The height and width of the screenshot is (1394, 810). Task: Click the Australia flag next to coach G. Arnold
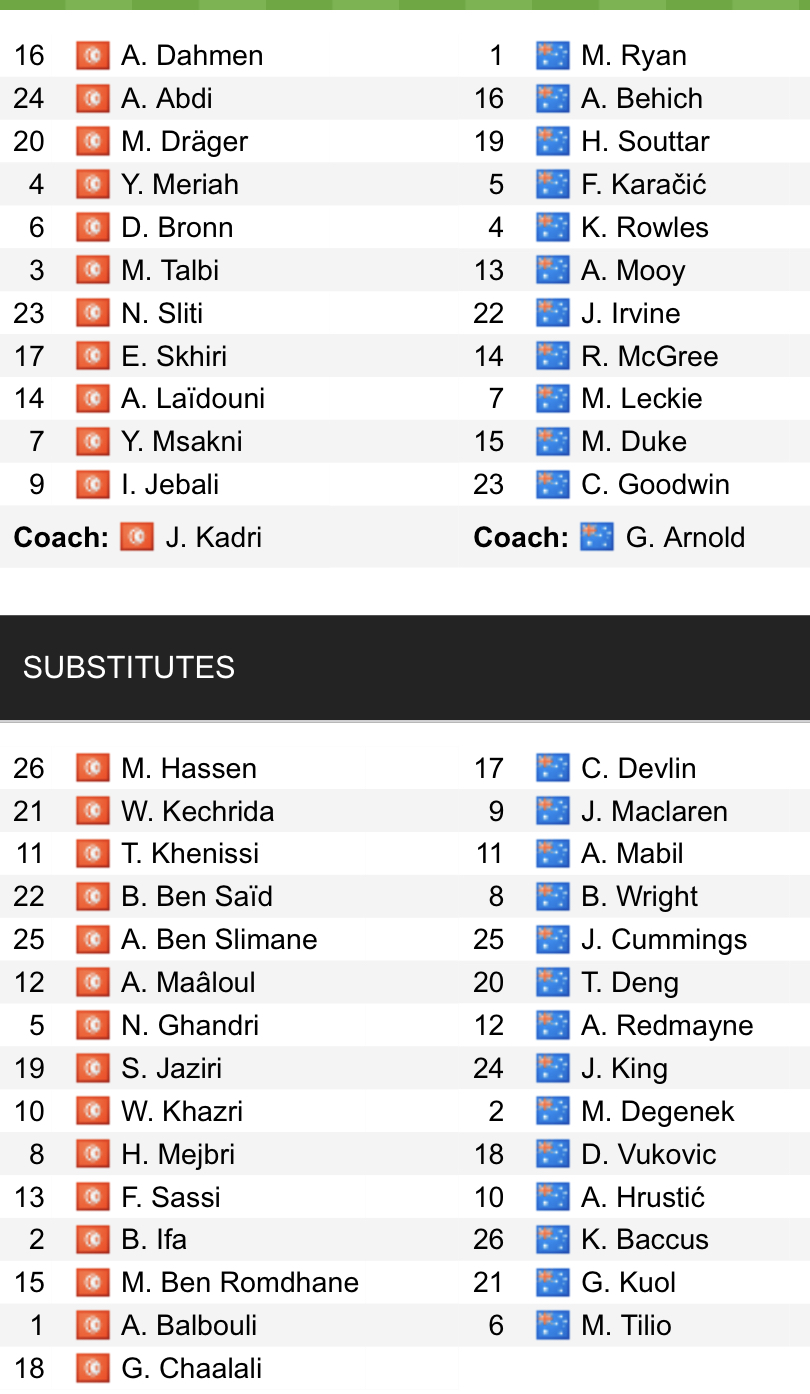(x=597, y=537)
